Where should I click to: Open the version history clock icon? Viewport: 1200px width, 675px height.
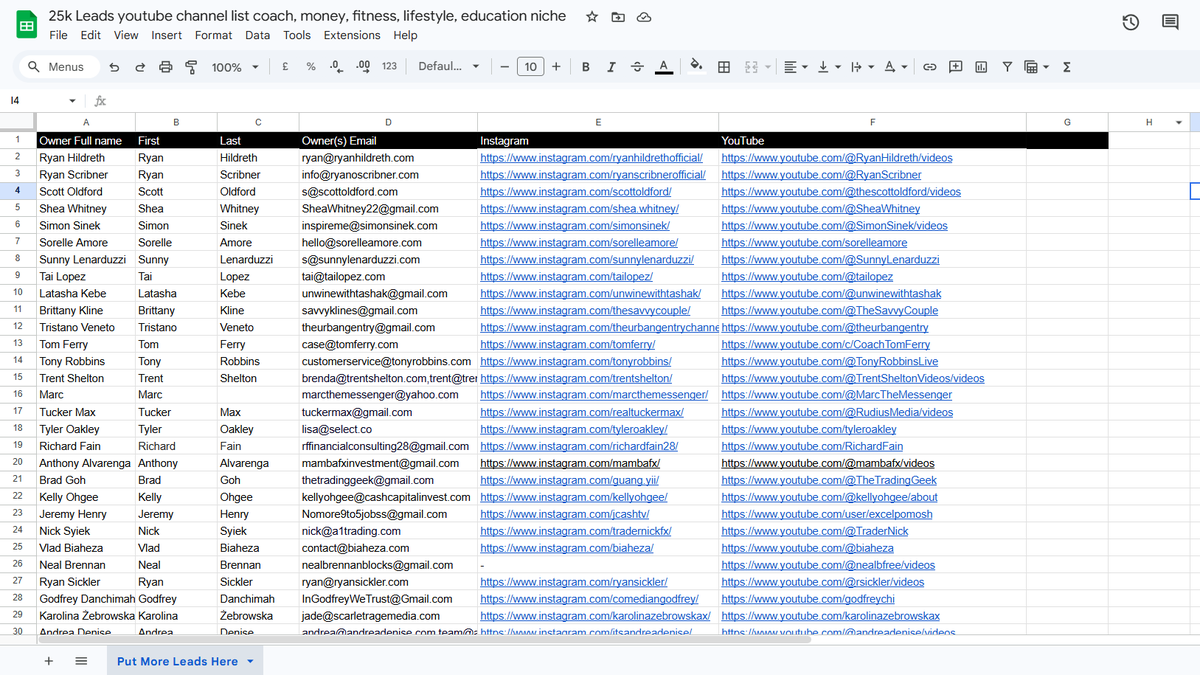coord(1131,22)
